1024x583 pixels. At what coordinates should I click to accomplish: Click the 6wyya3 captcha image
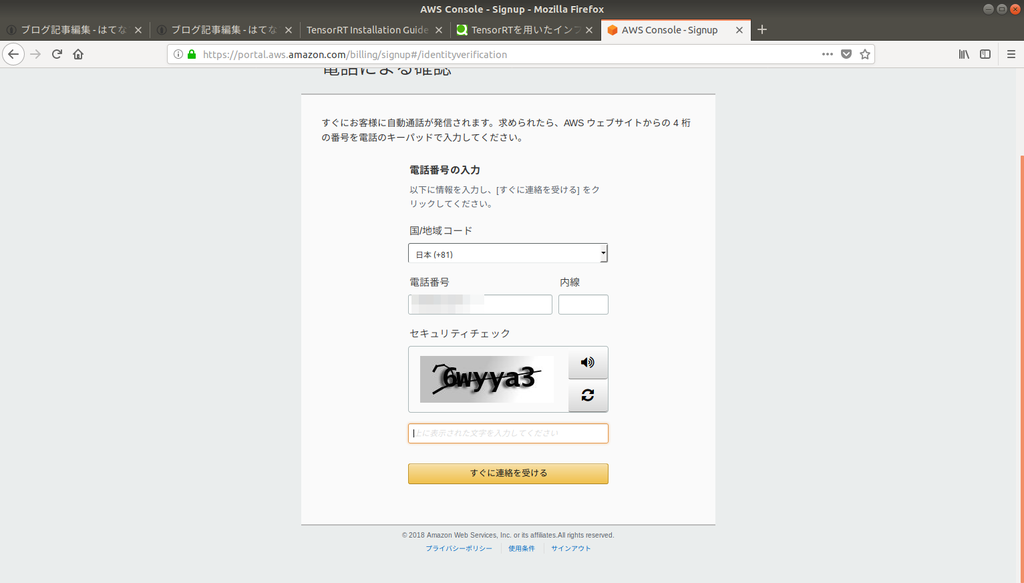click(487, 379)
